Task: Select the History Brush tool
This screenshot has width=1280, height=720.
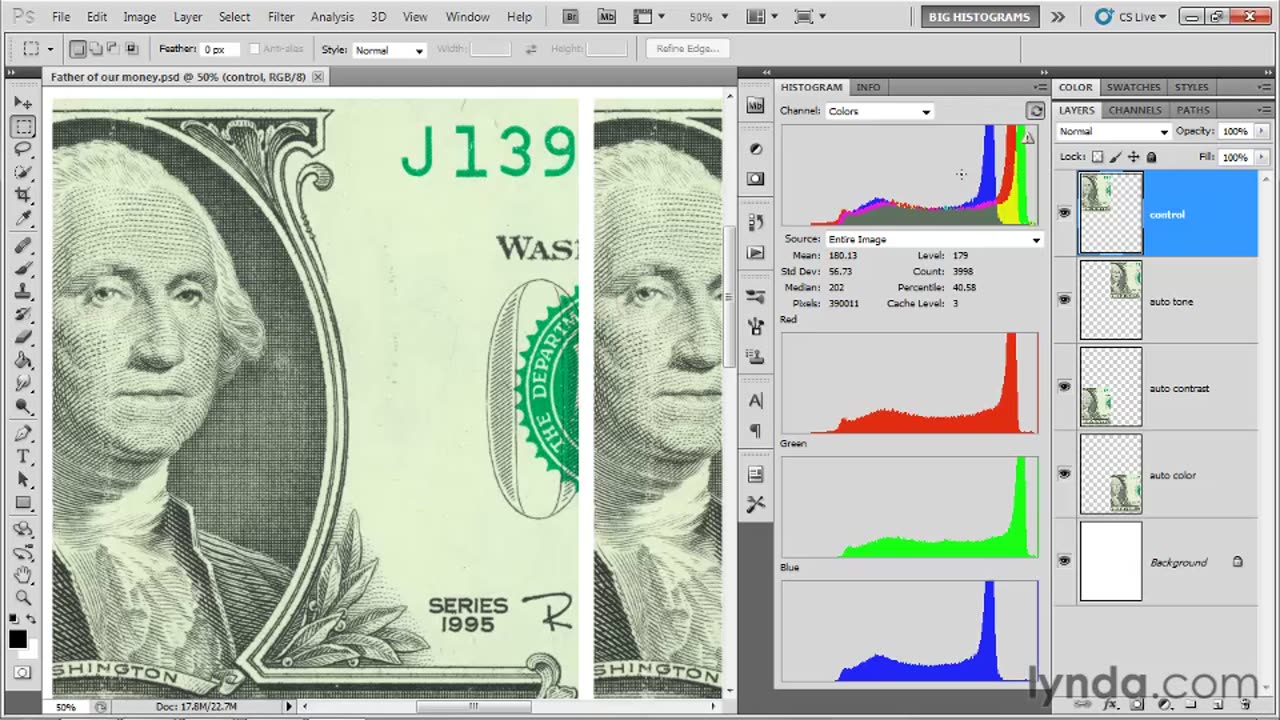Action: (x=23, y=315)
